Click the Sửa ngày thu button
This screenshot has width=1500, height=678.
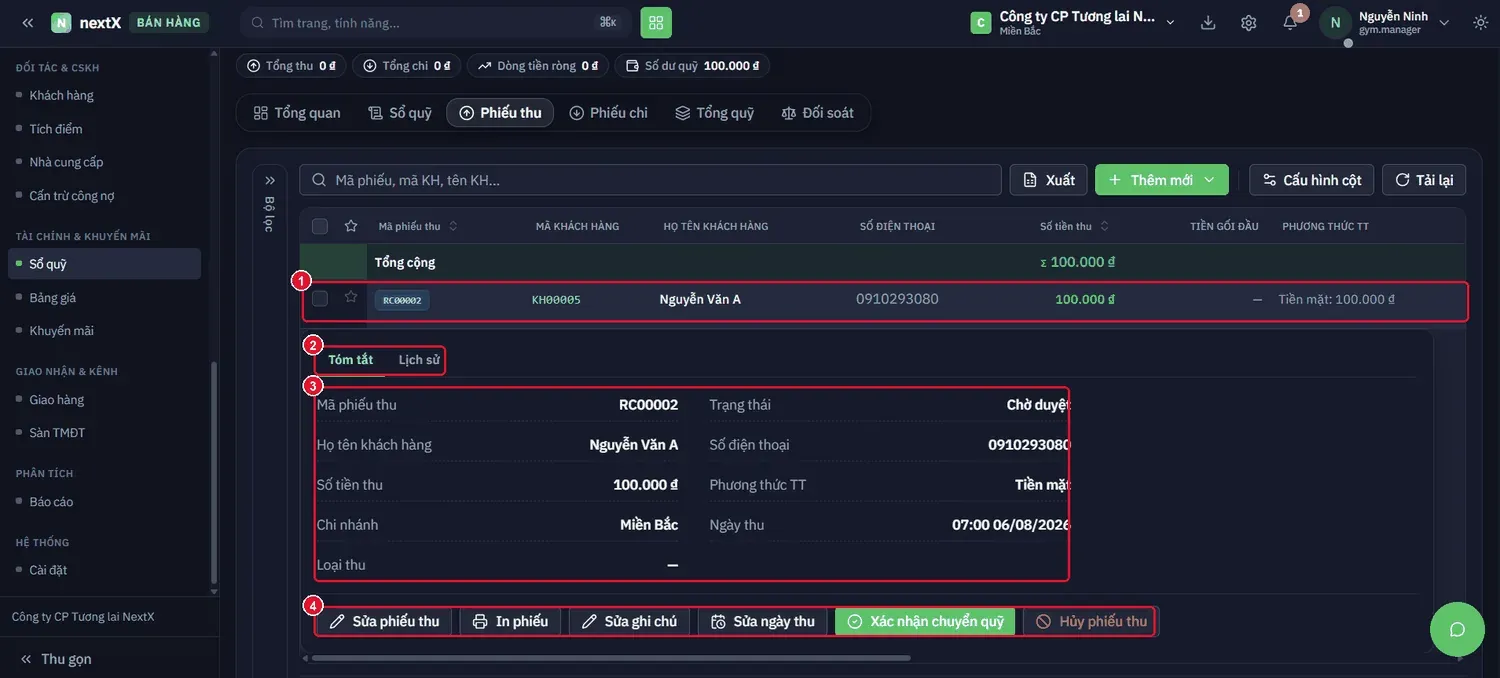tap(763, 621)
